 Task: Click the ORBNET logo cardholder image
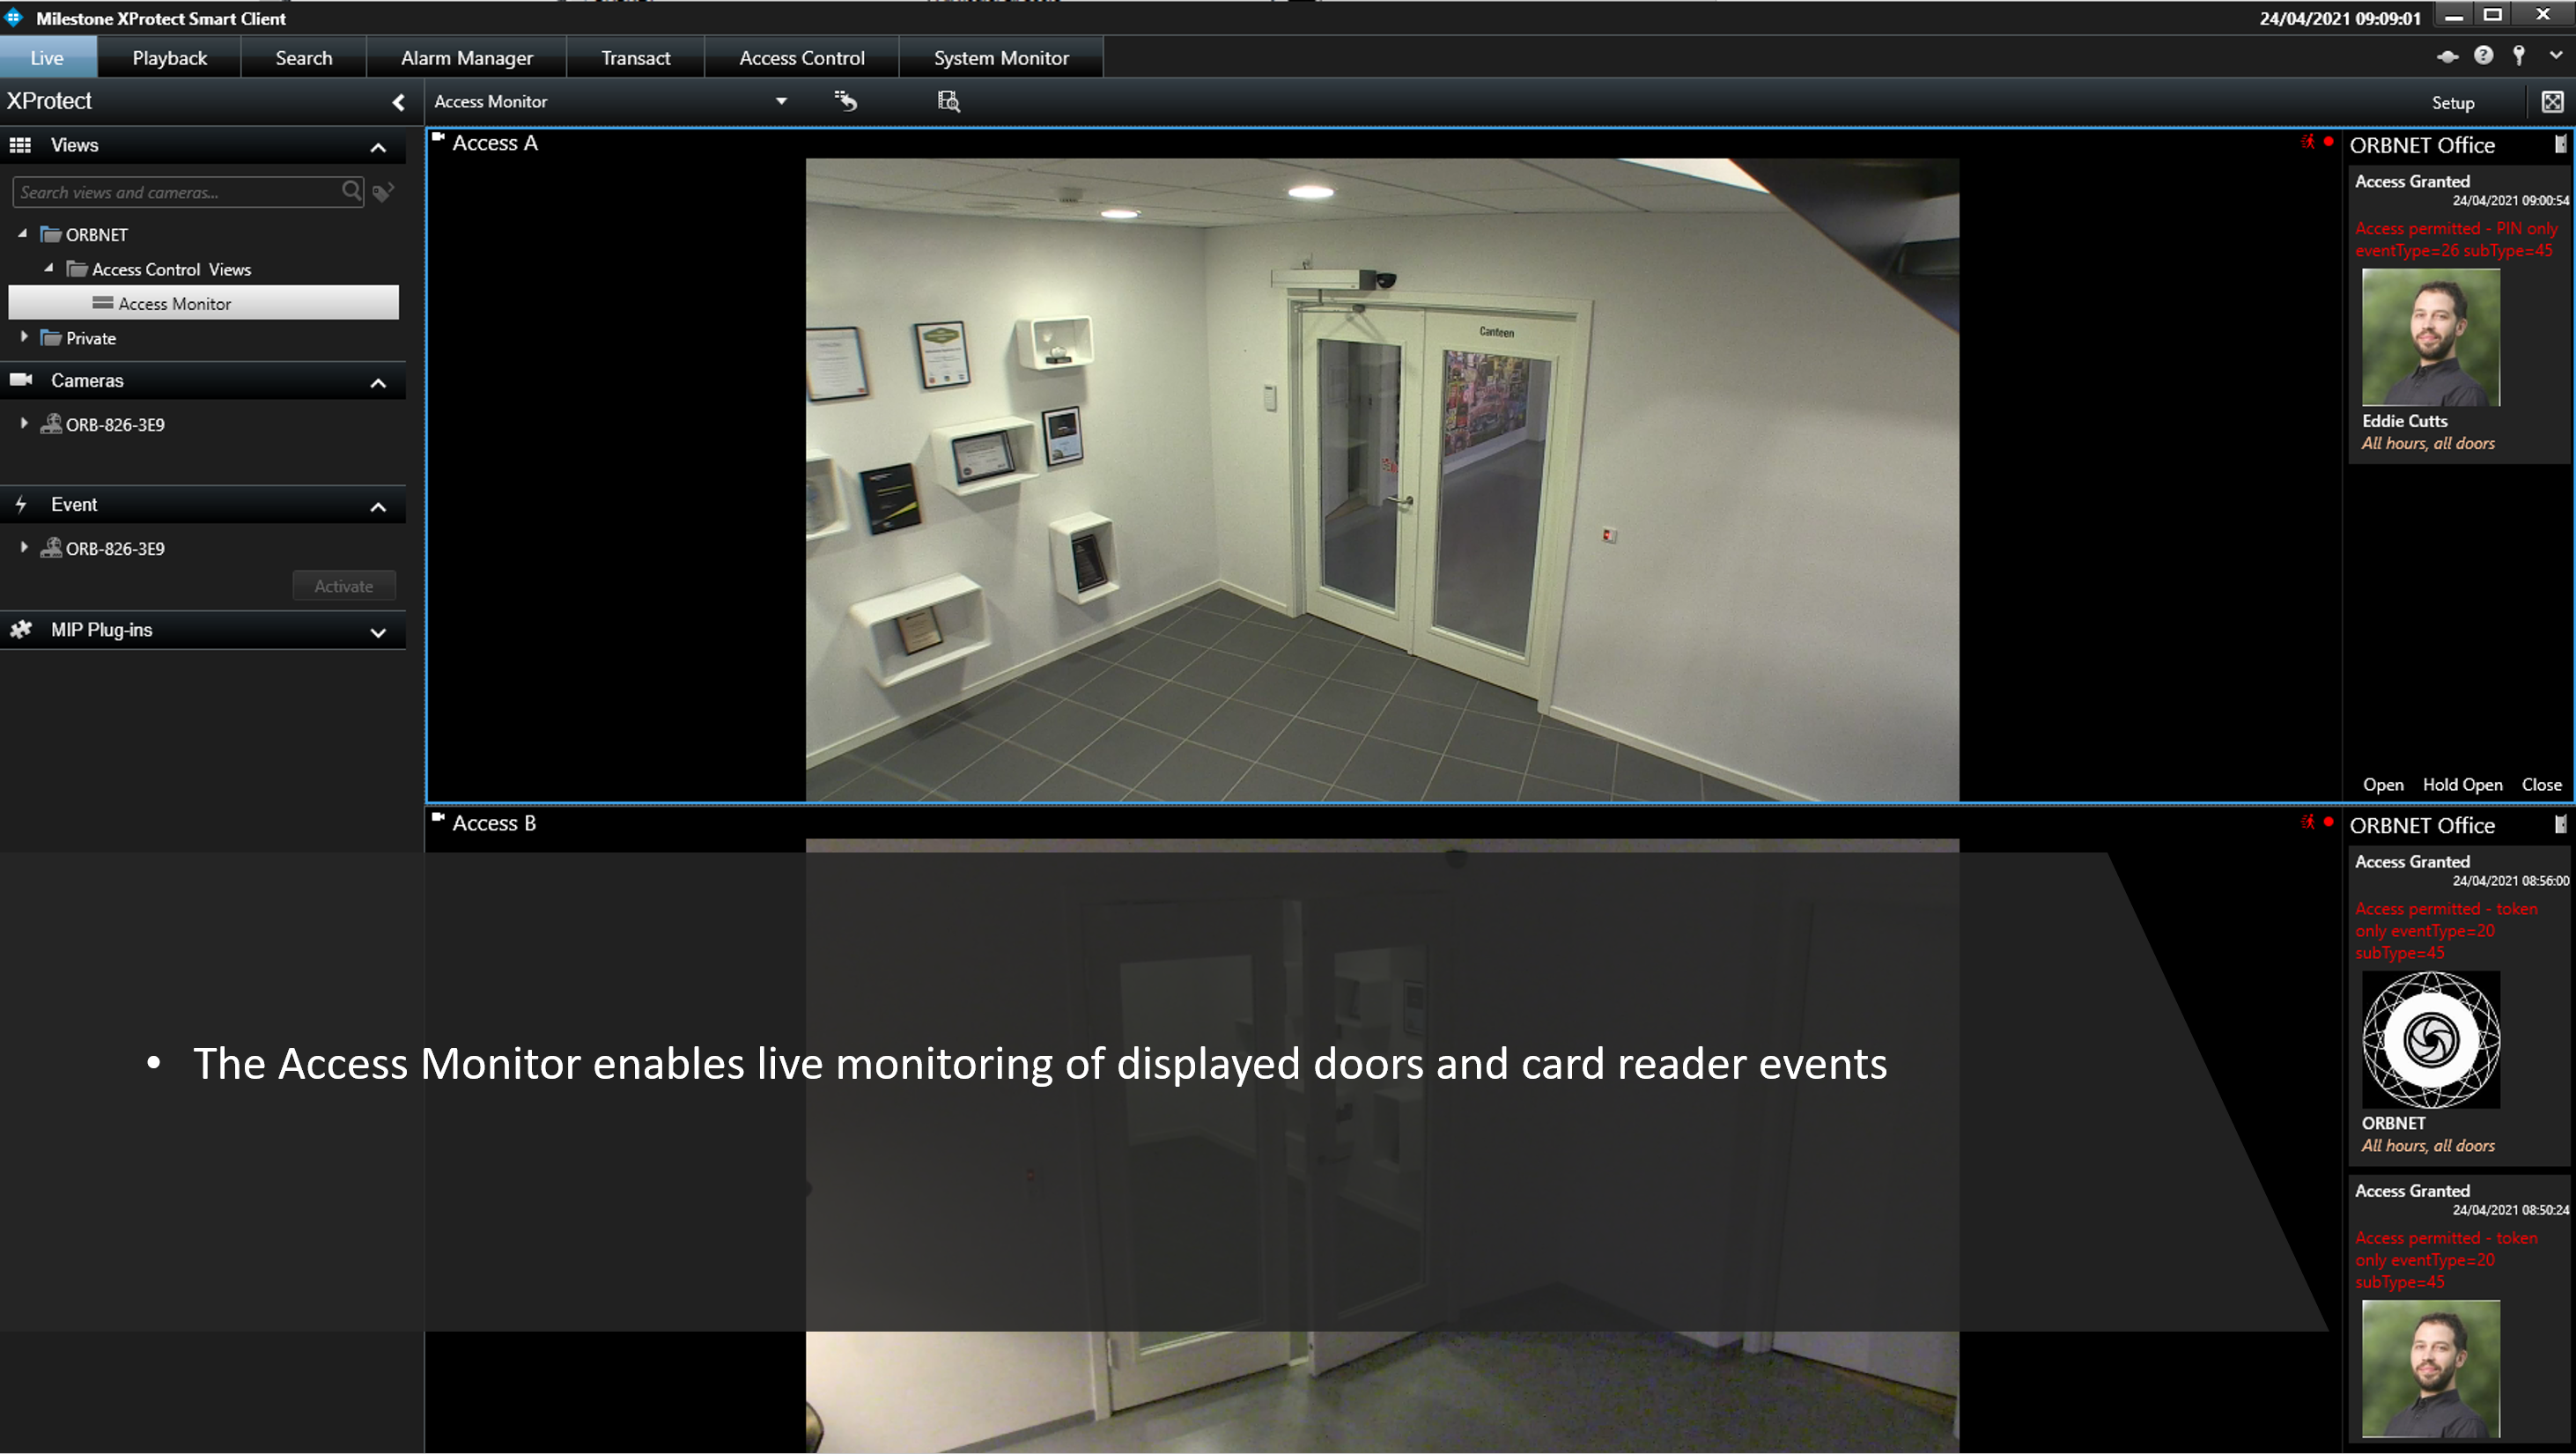[2431, 1039]
